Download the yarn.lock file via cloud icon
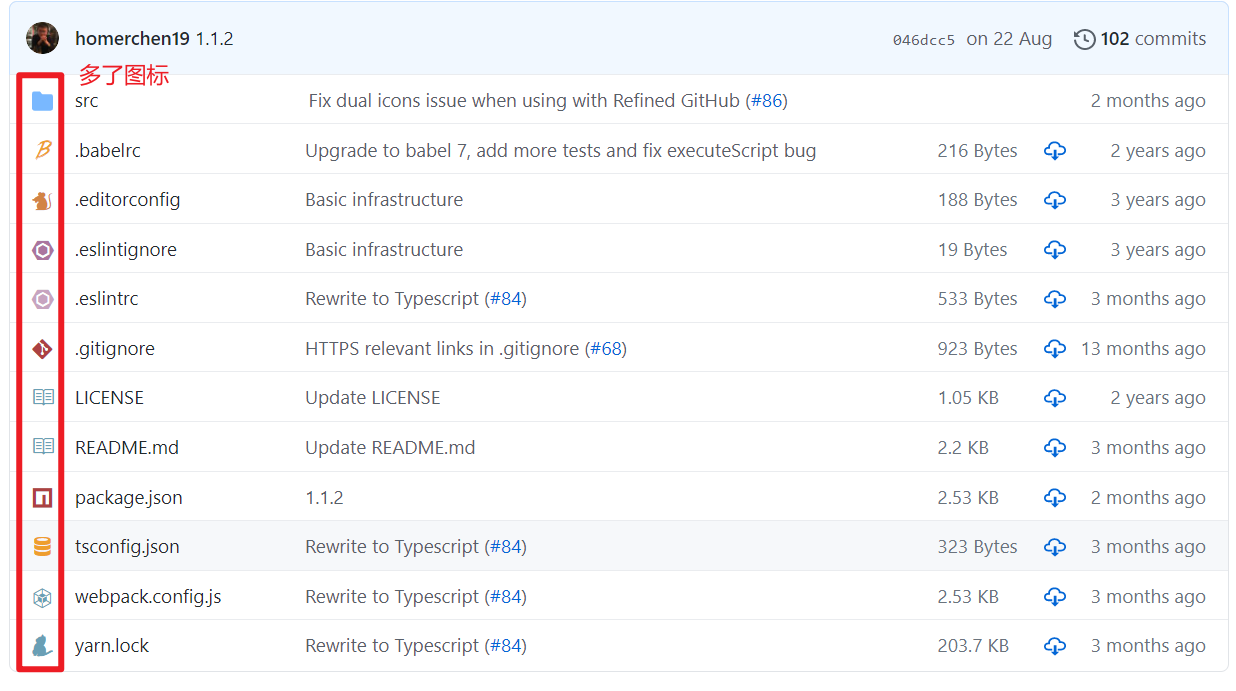Image resolution: width=1236 pixels, height=691 pixels. (x=1054, y=646)
